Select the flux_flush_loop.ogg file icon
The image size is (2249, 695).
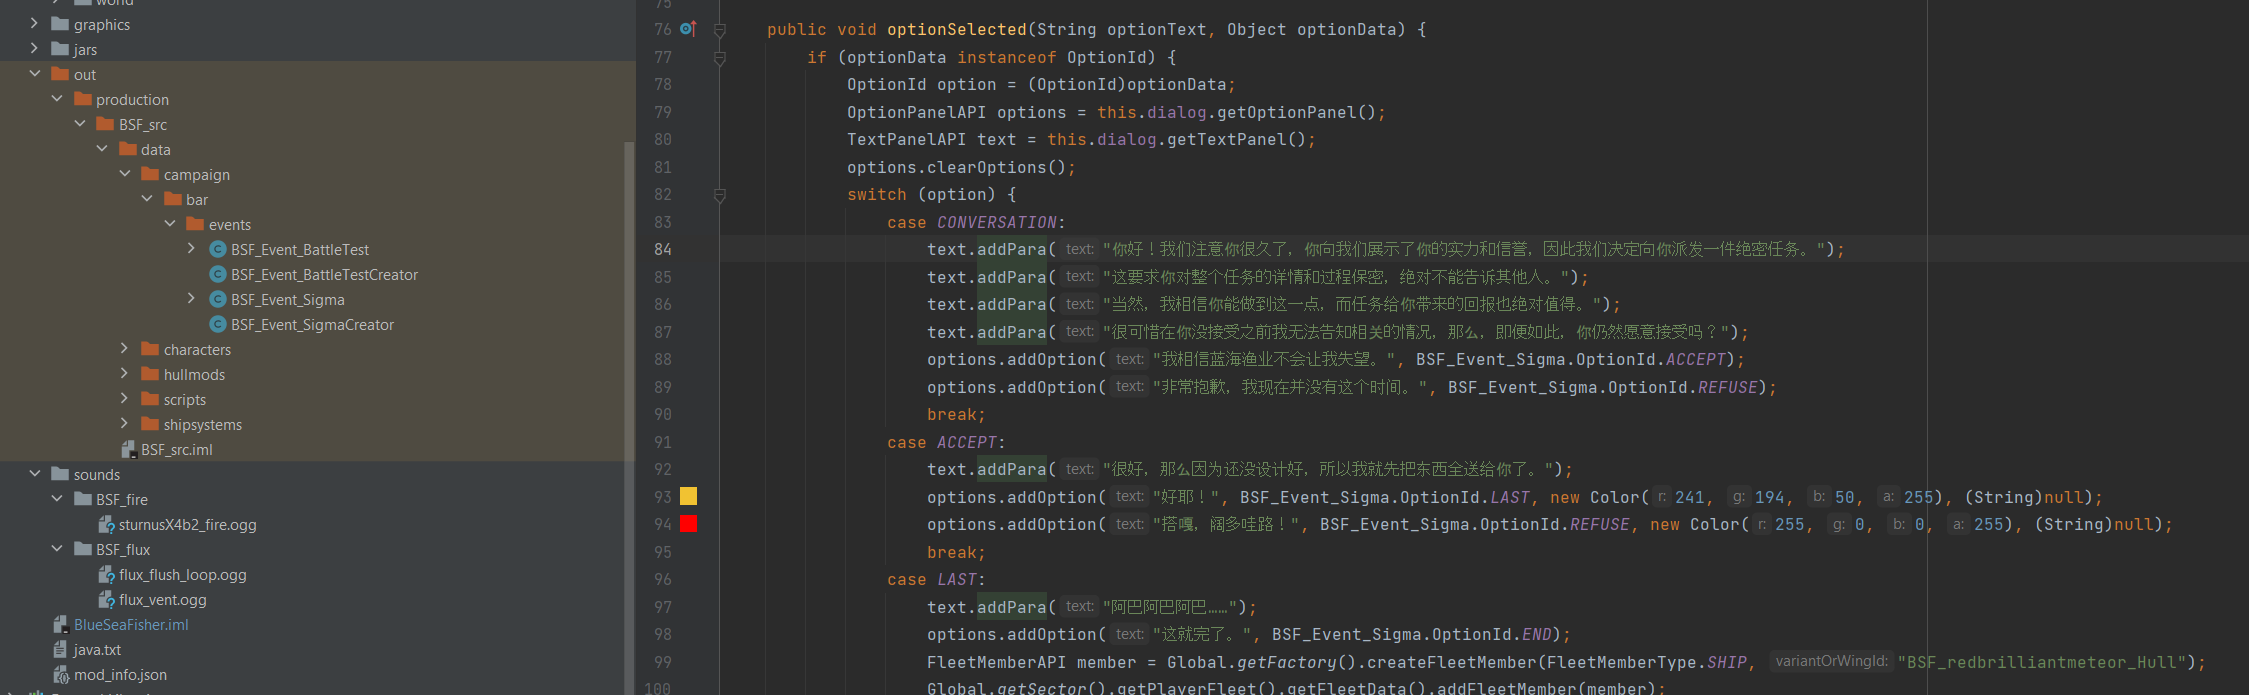(x=107, y=575)
